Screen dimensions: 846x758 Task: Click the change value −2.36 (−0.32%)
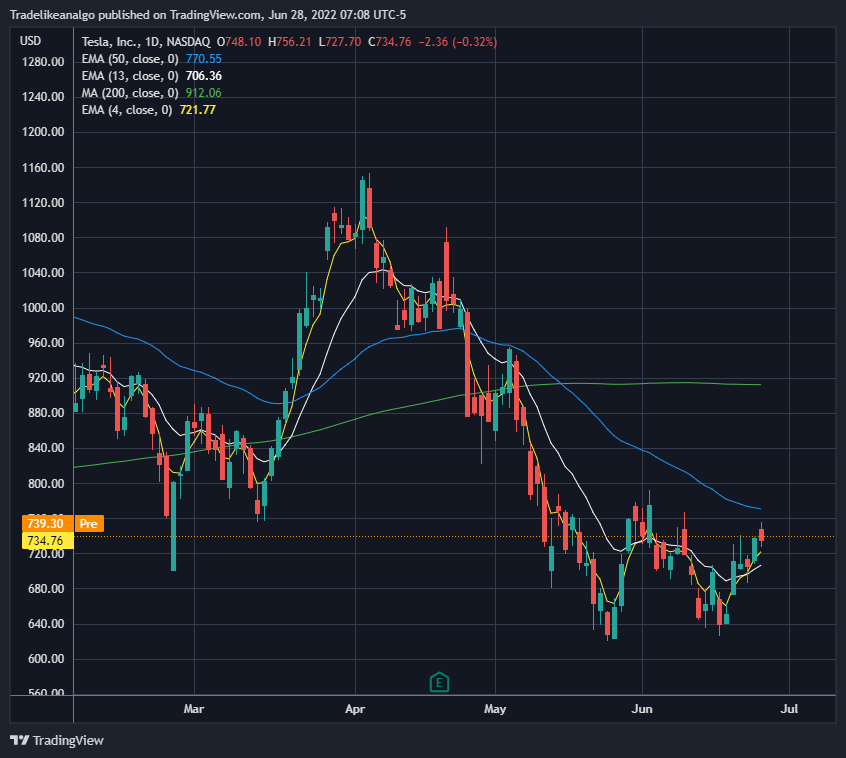point(458,42)
